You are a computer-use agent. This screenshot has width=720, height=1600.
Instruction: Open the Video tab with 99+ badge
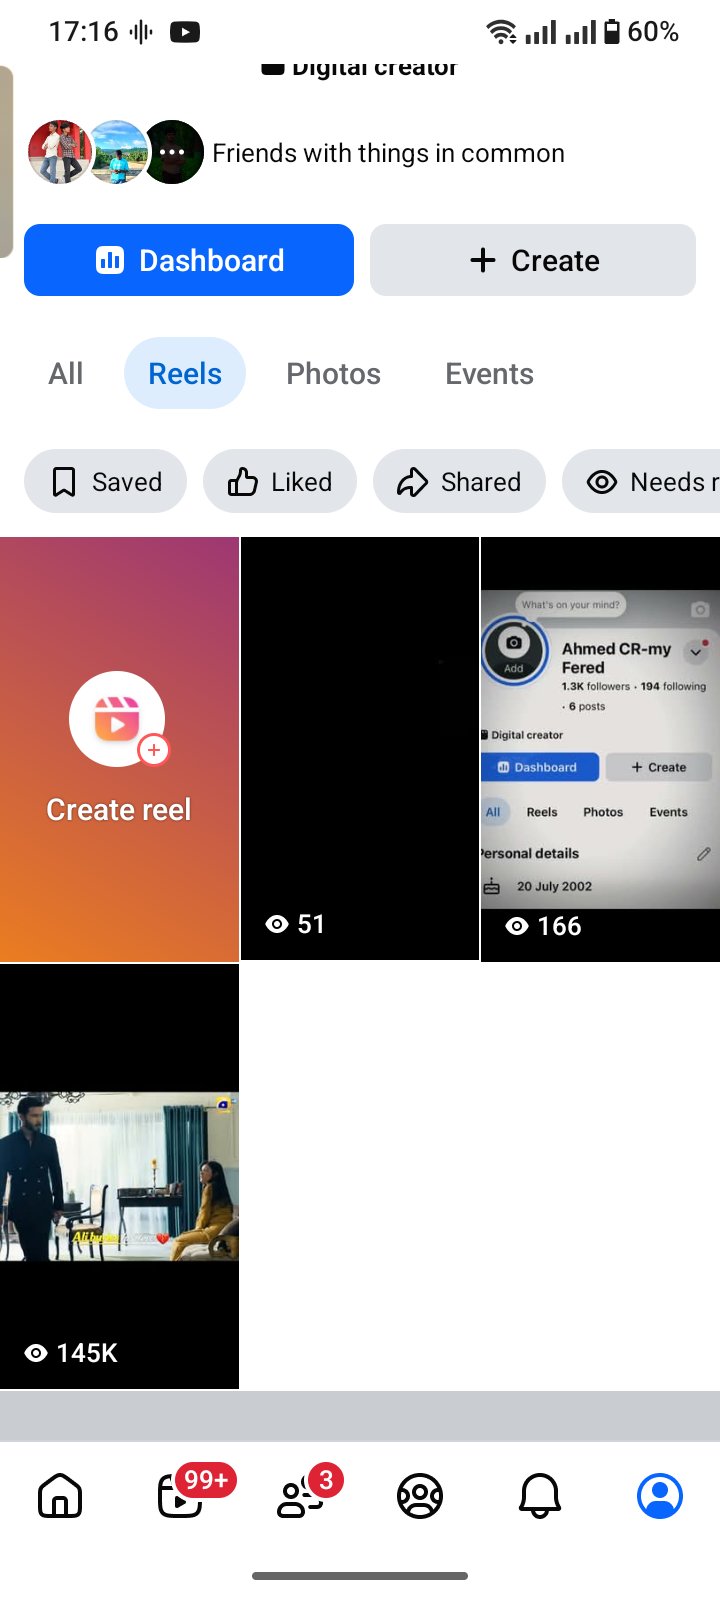(182, 1496)
